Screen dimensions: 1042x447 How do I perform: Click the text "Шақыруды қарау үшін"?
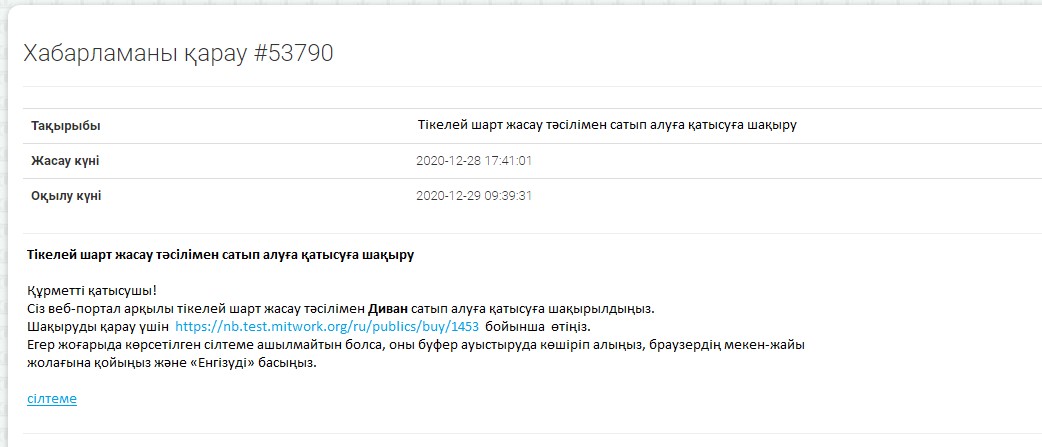(98, 327)
